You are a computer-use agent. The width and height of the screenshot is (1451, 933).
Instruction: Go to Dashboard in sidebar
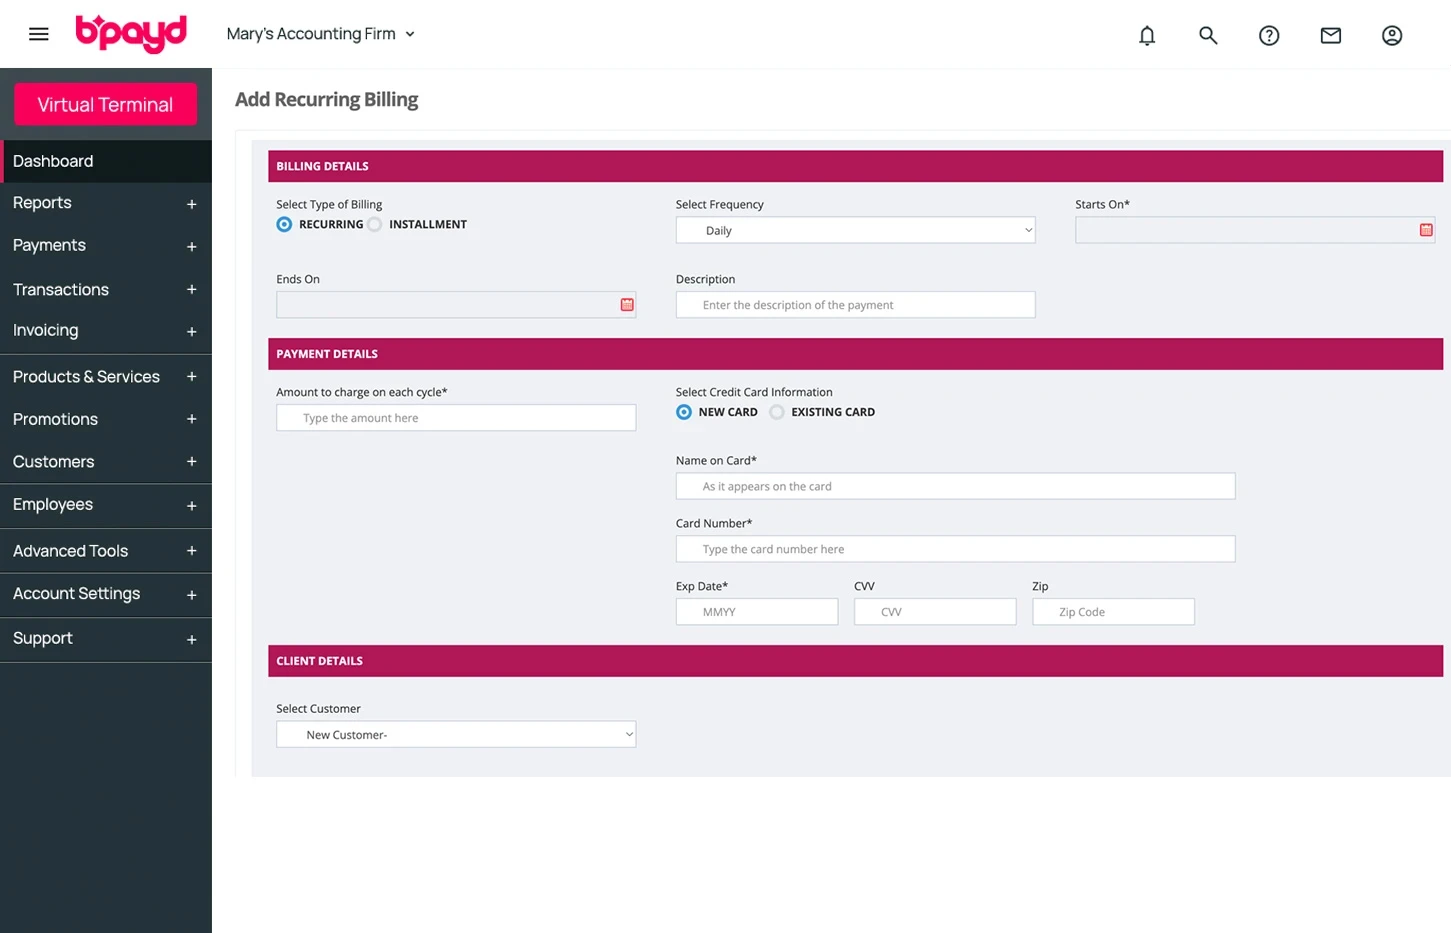point(106,161)
